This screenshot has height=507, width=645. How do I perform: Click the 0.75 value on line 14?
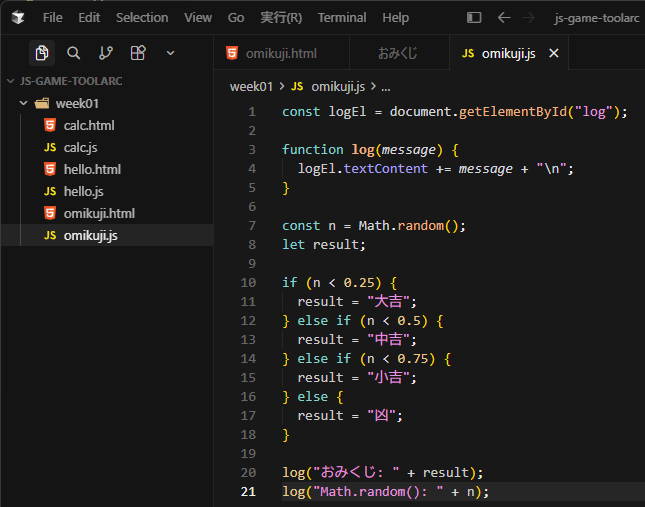[x=413, y=359]
